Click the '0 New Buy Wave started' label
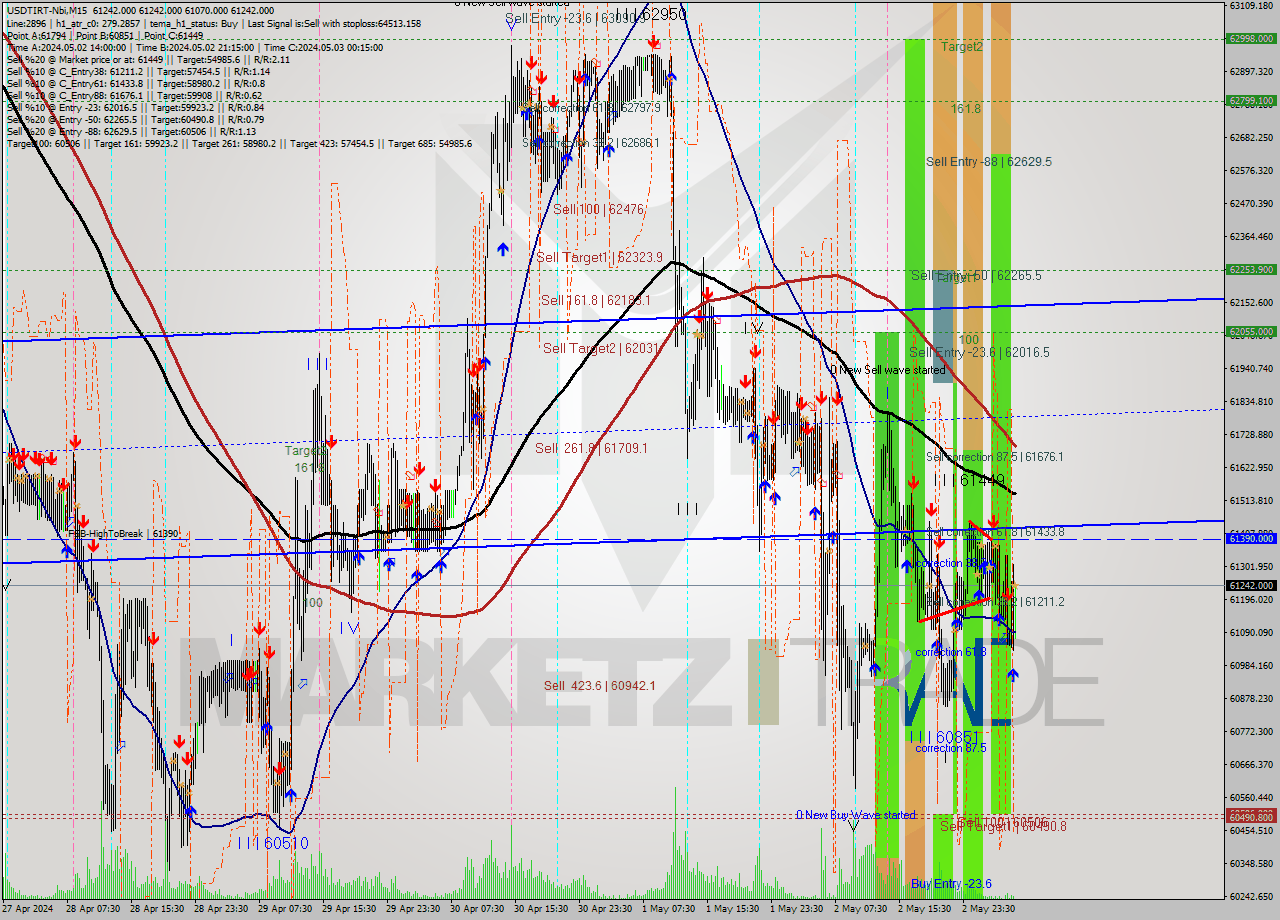This screenshot has width=1280, height=920. 855,815
